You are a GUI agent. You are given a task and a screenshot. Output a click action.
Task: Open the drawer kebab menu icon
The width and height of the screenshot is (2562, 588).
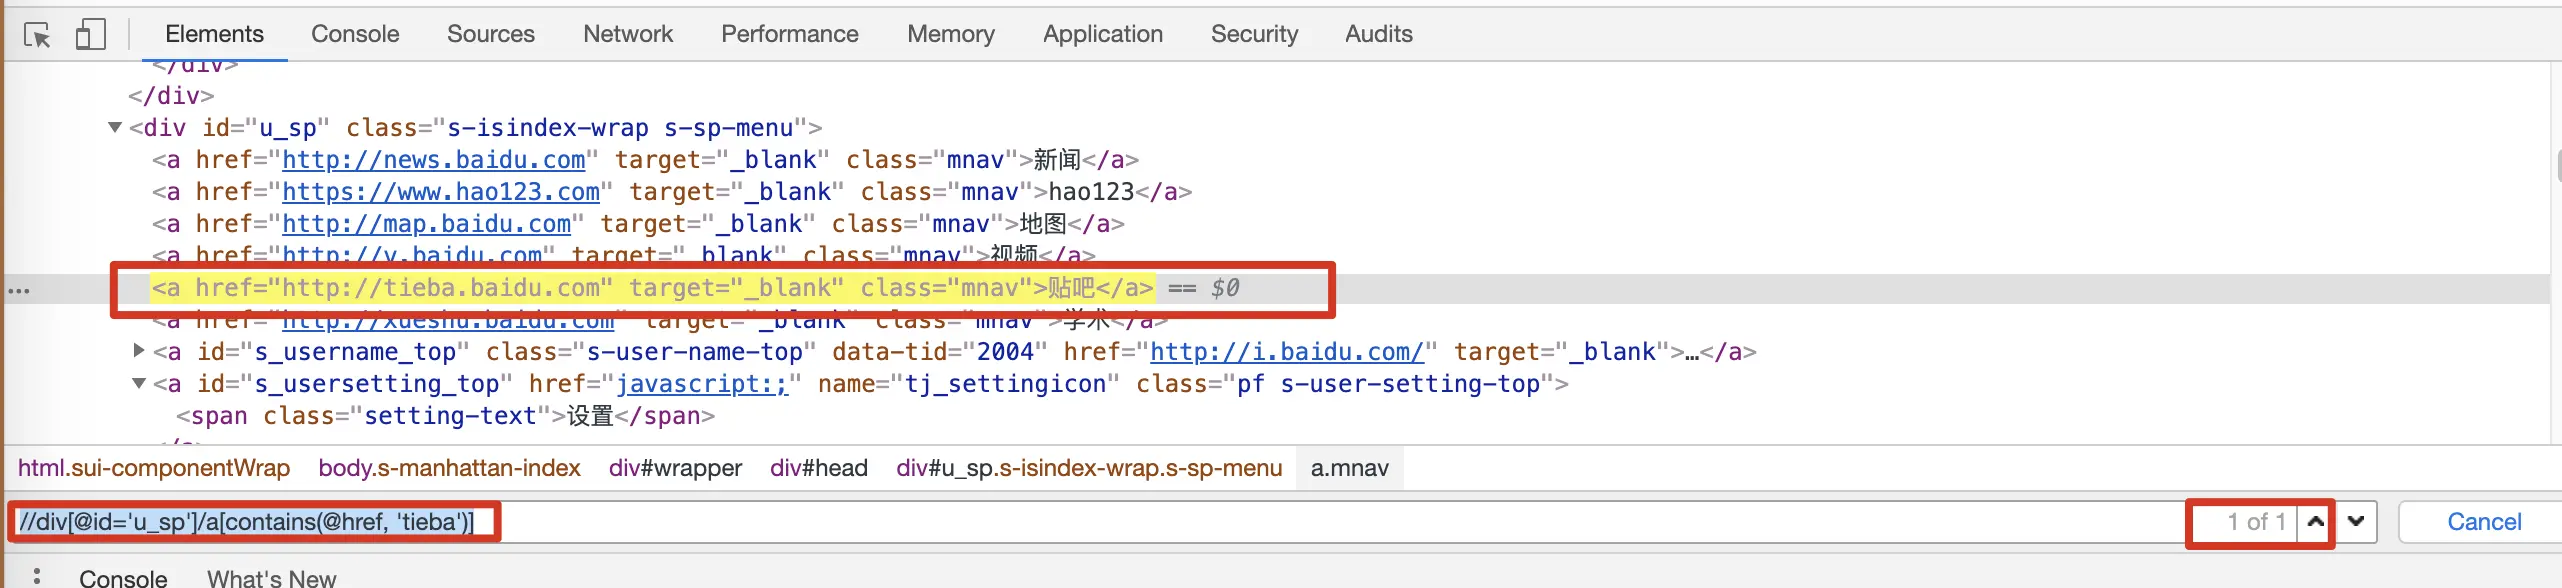point(36,578)
